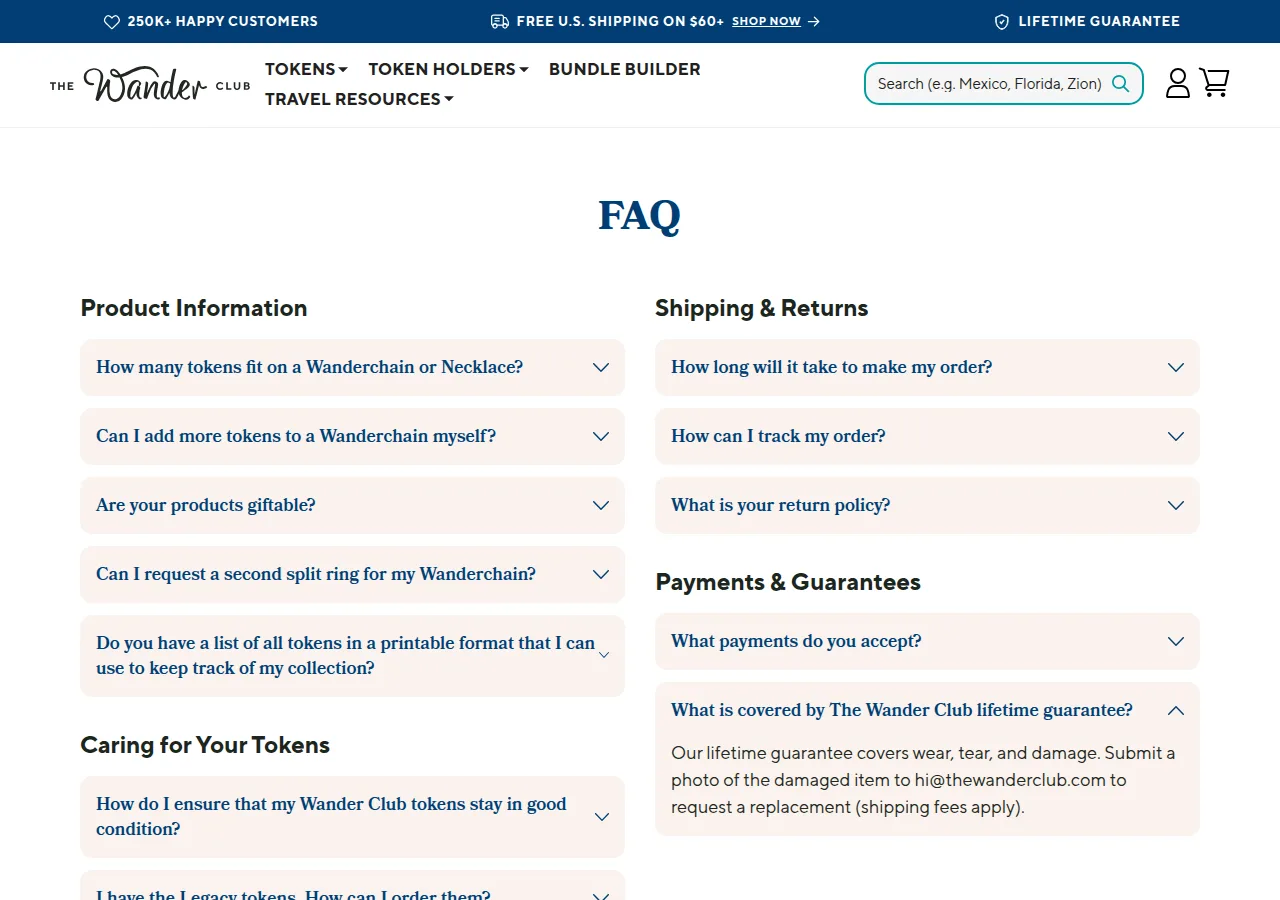Image resolution: width=1280 pixels, height=900 pixels.
Task: Click the 'Lifetime Guarantee' banner text
Action: coord(1099,21)
